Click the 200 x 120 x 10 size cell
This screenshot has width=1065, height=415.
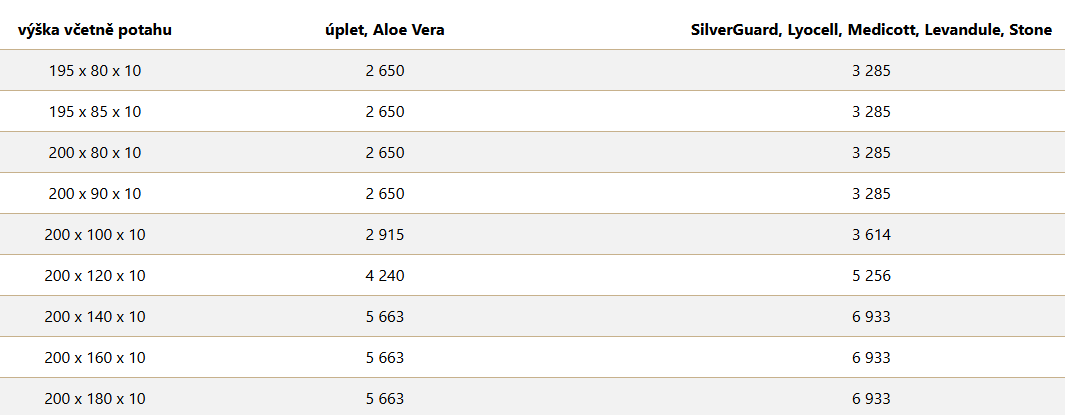(x=95, y=276)
